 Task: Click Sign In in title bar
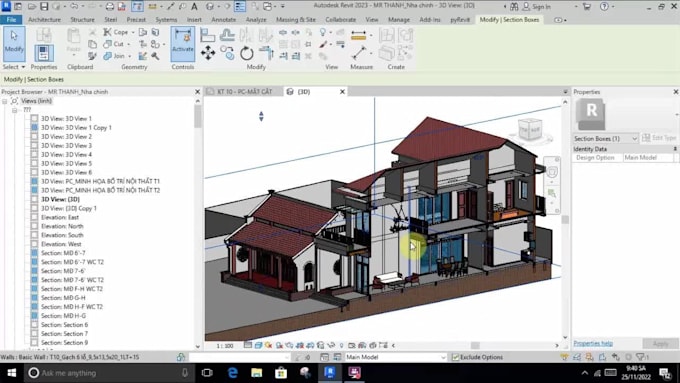[x=536, y=7]
